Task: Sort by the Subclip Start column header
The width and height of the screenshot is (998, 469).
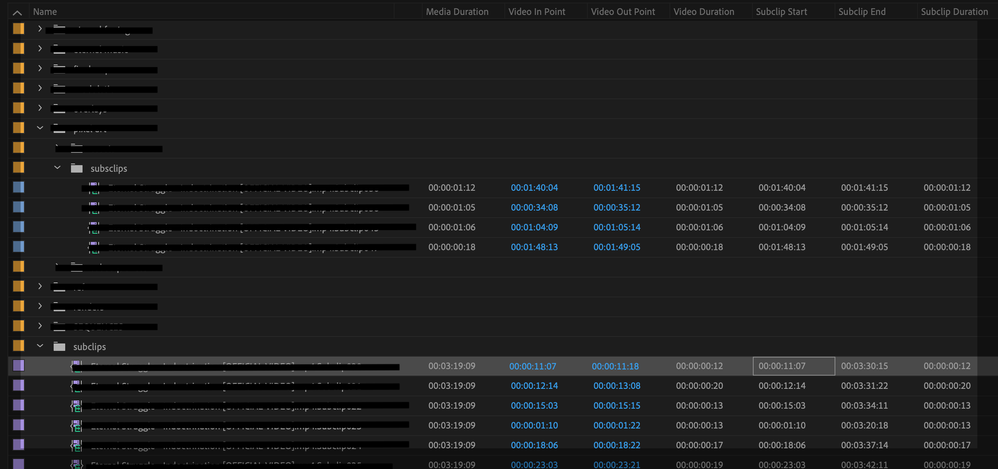Action: (x=782, y=12)
